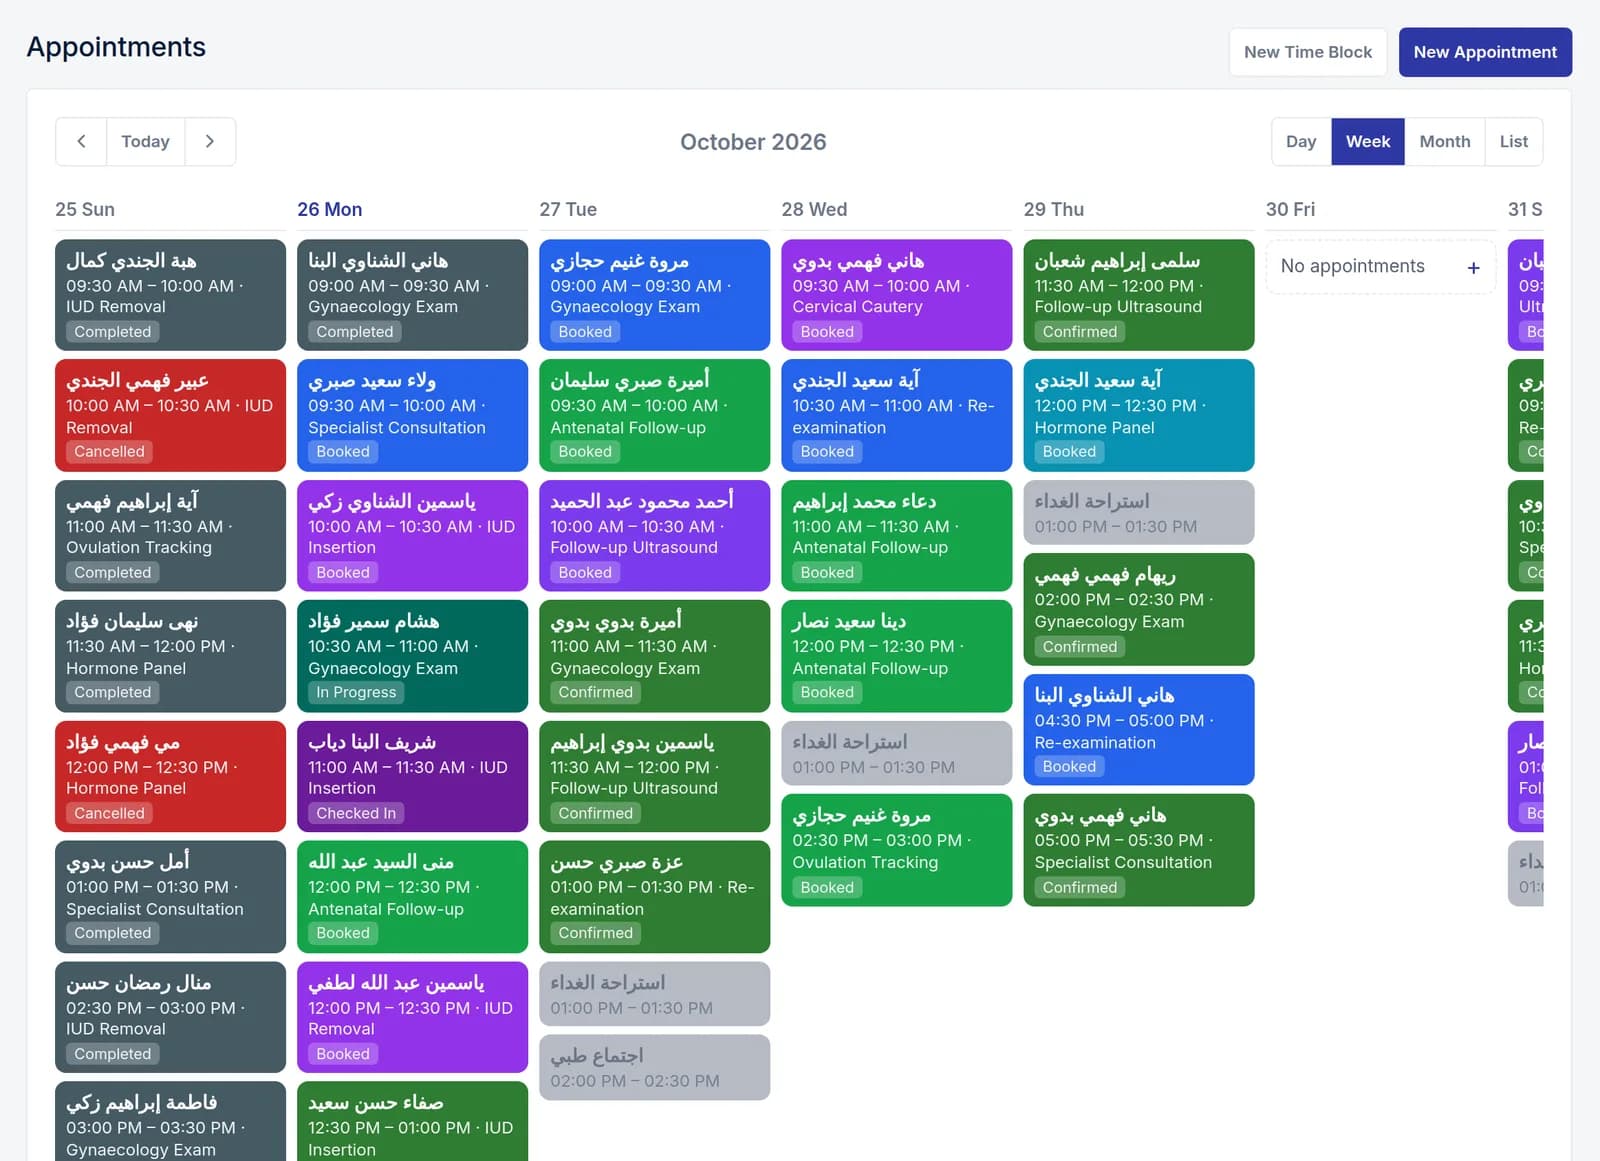Open Sunday 12:00 PM cancelled Hormone Panel
This screenshot has height=1161, width=1600.
(170, 776)
